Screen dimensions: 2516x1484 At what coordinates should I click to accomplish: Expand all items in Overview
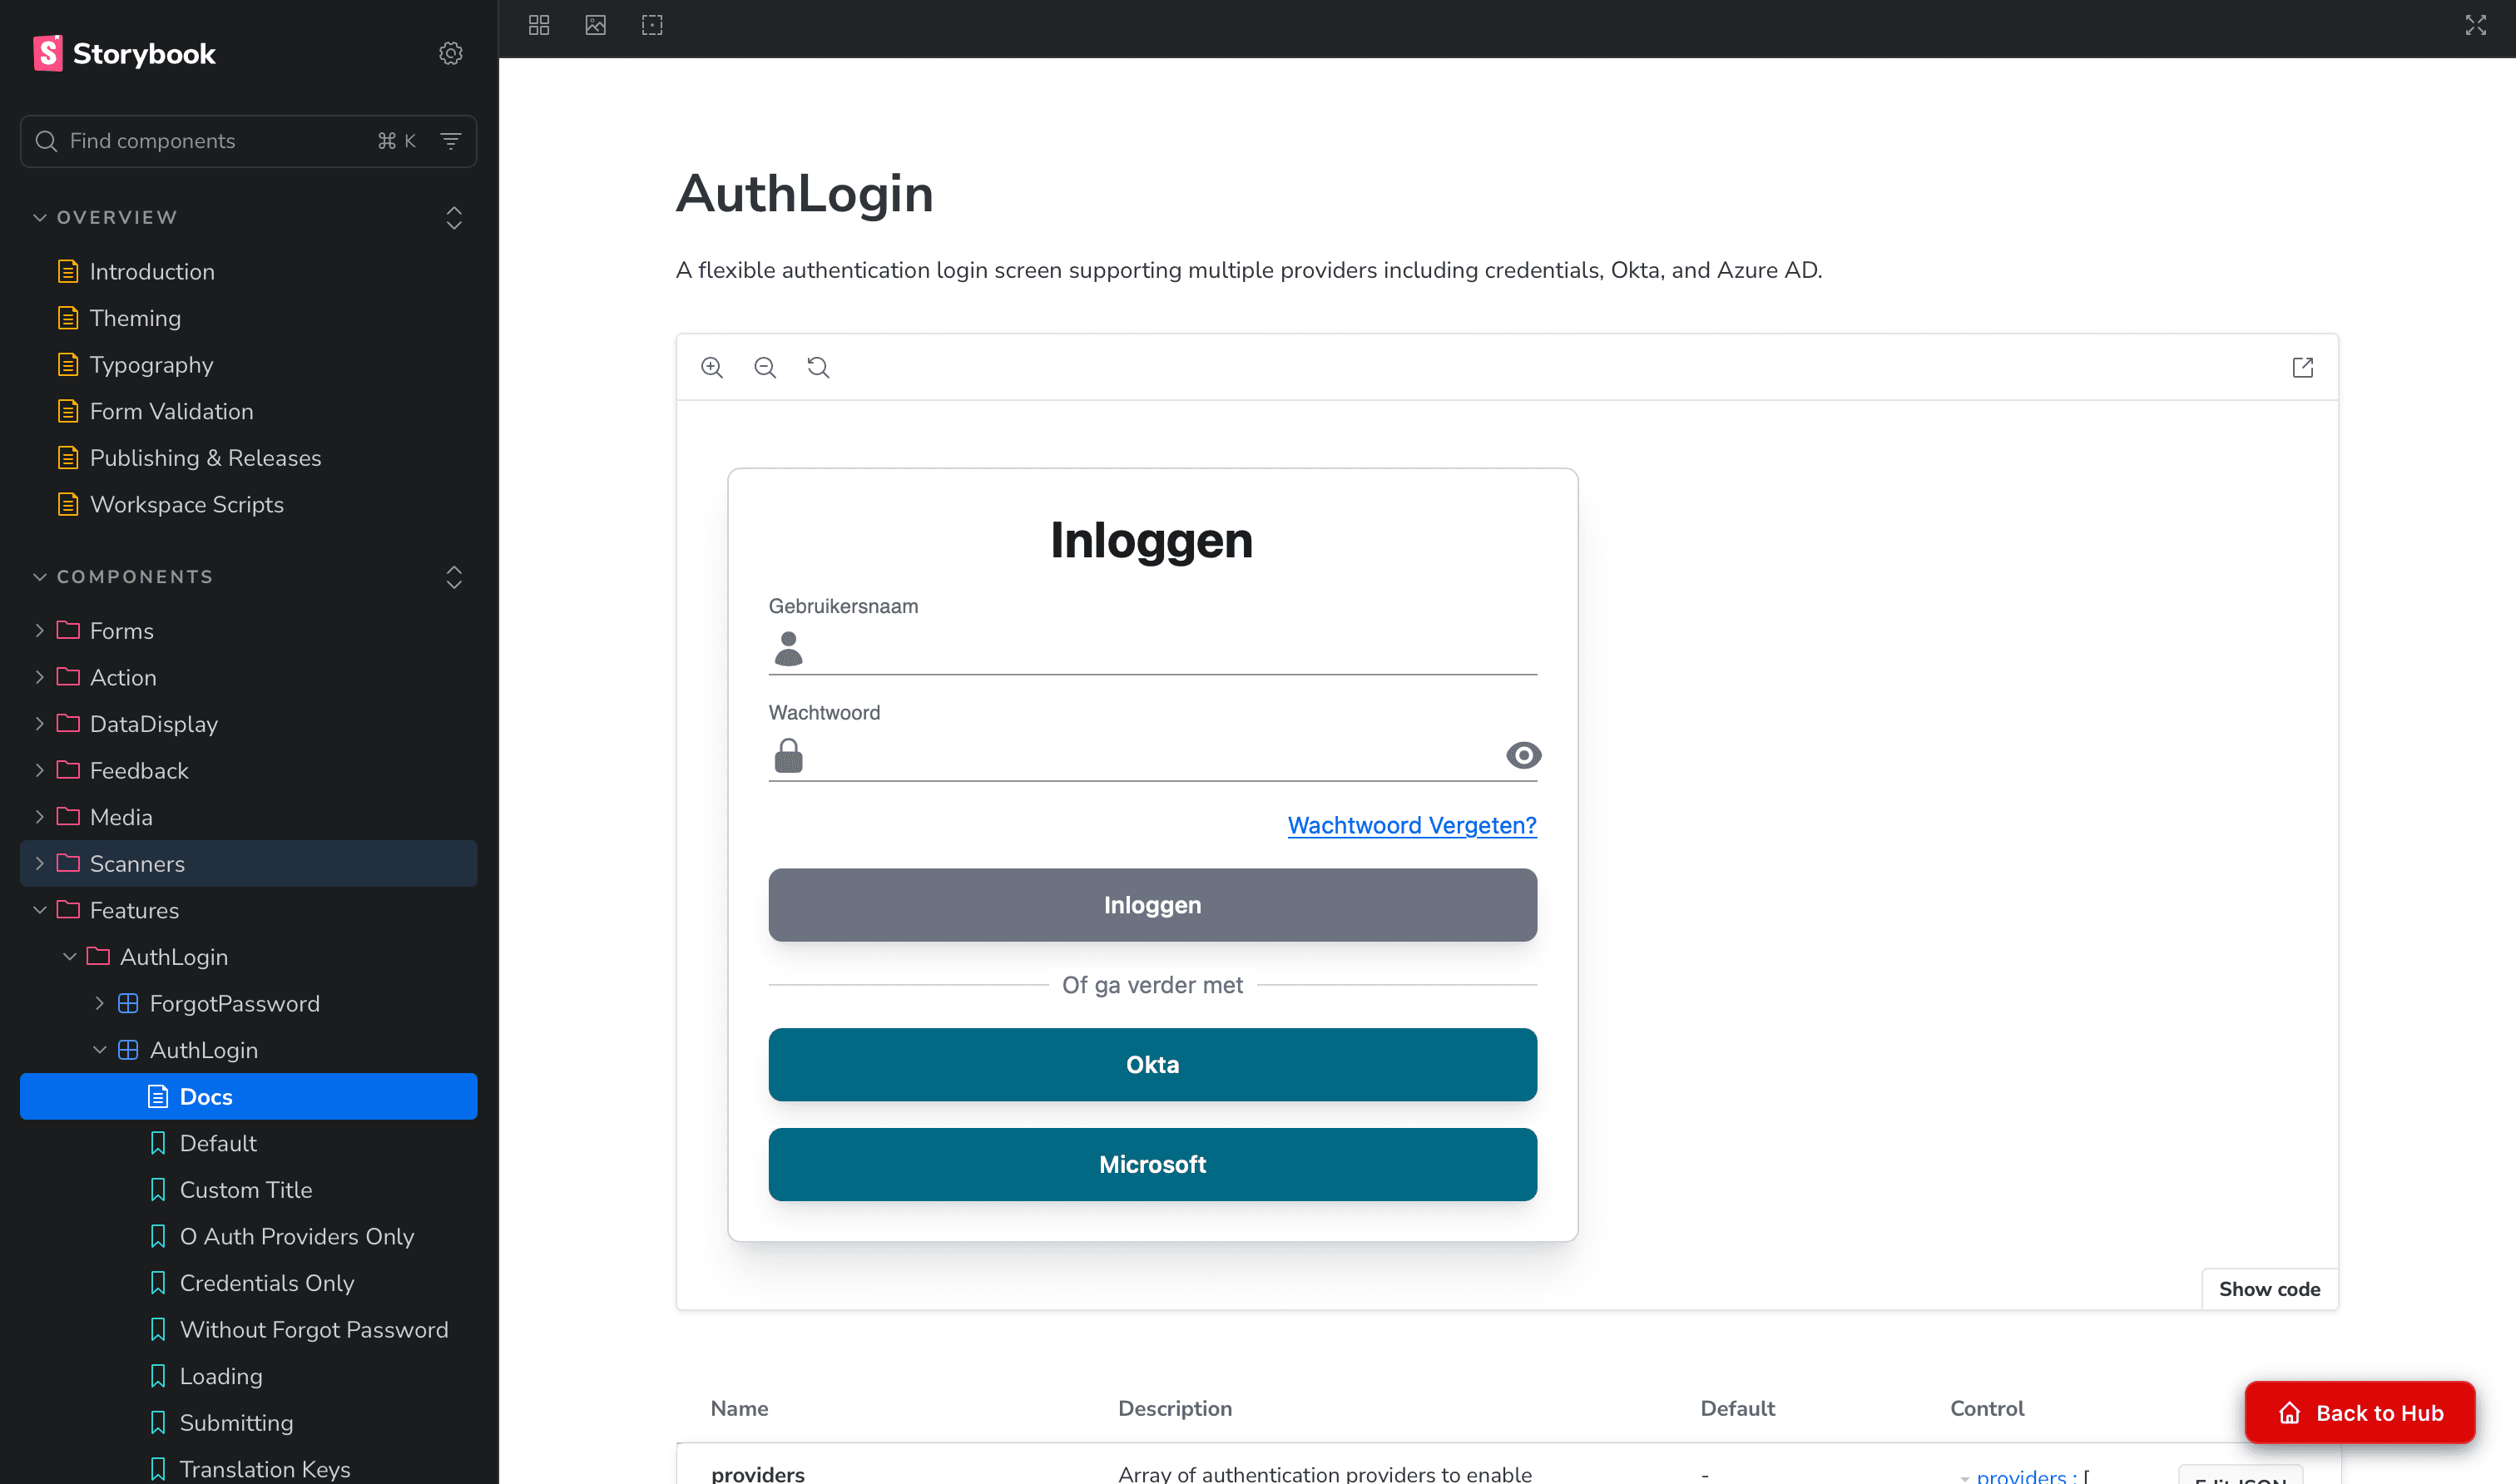454,217
